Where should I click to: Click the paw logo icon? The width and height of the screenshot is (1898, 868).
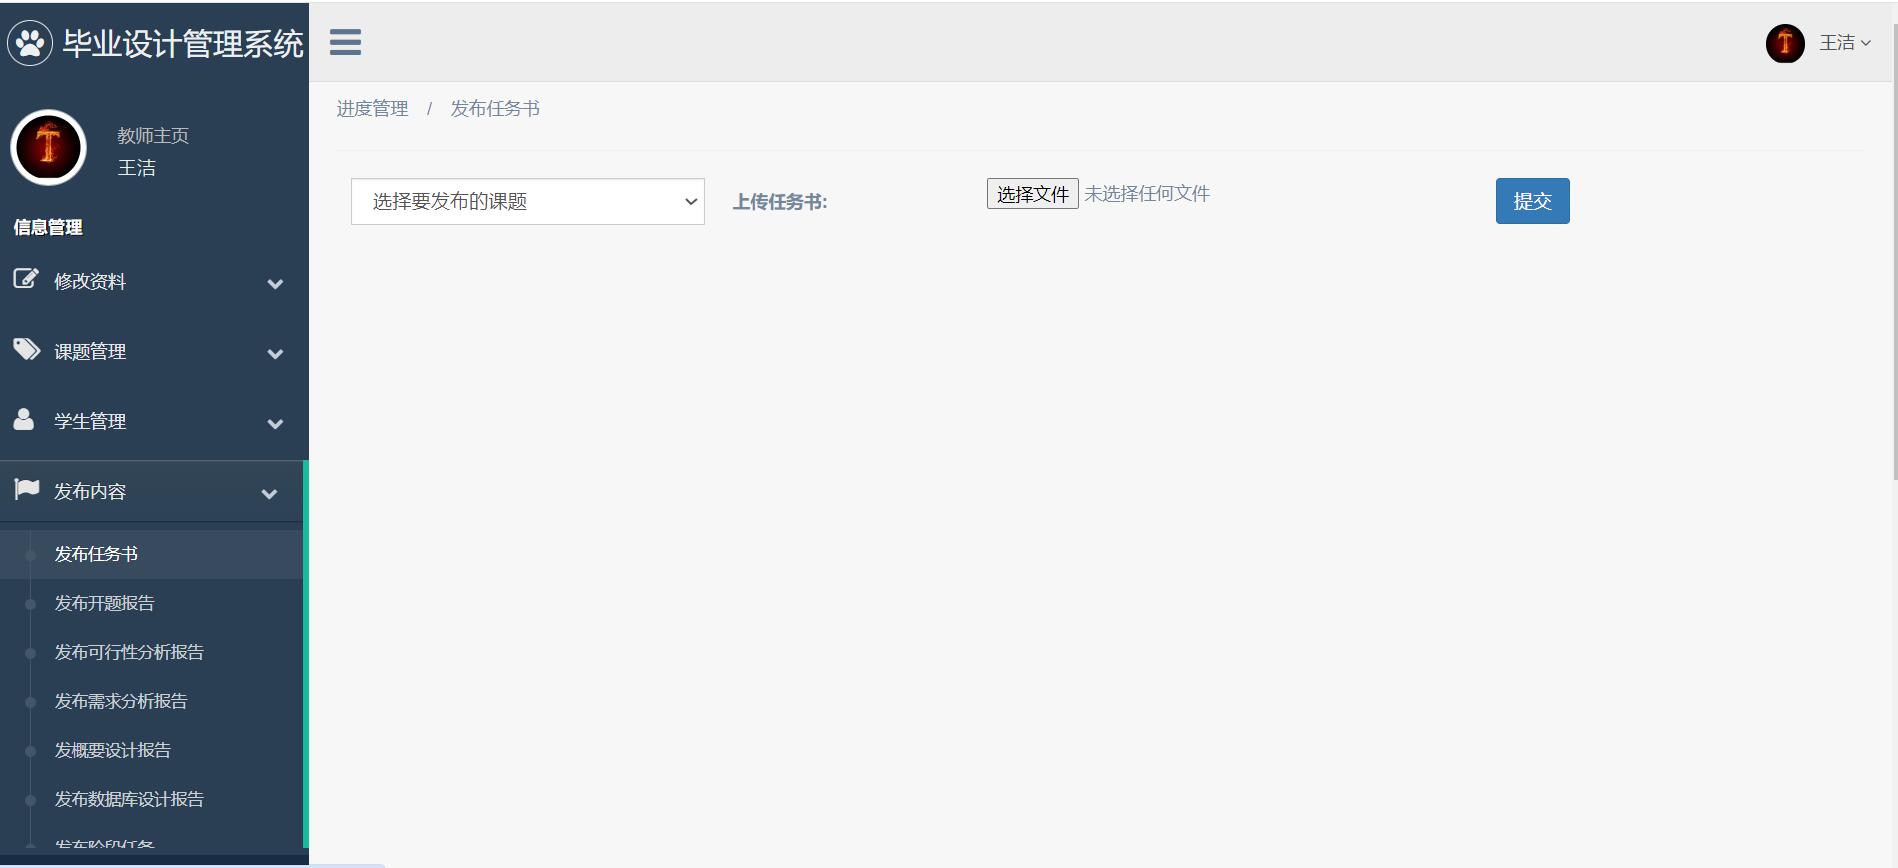pyautogui.click(x=30, y=43)
